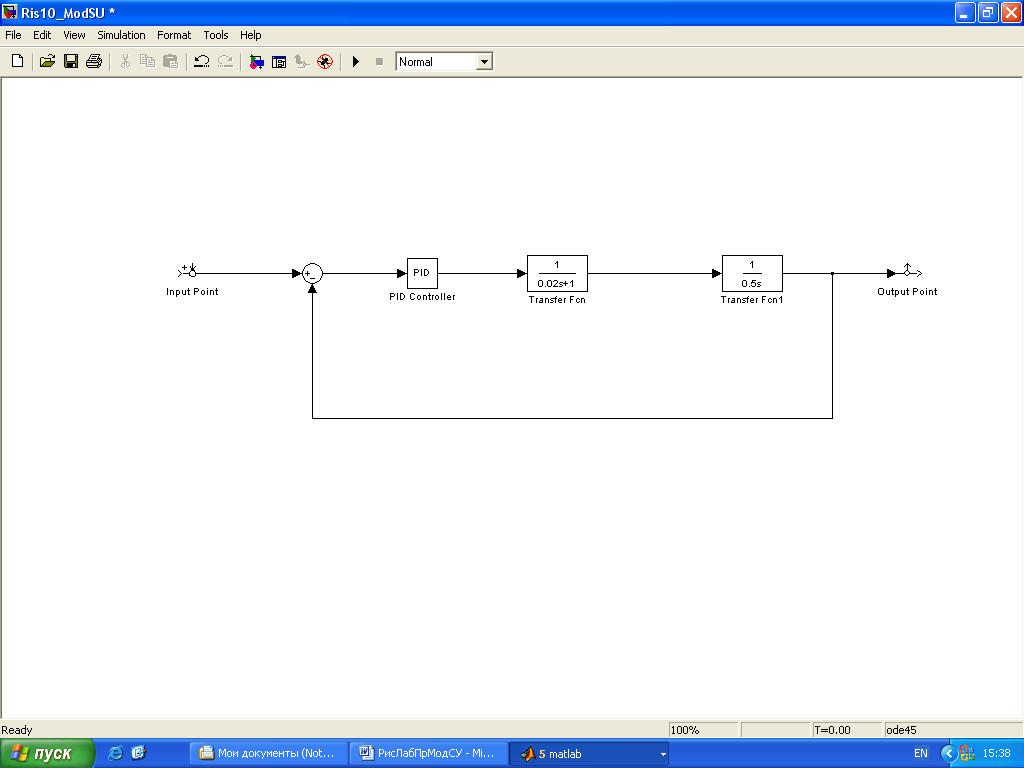Open the simulation mode Normal dropdown
This screenshot has width=1024, height=768.
(484, 61)
